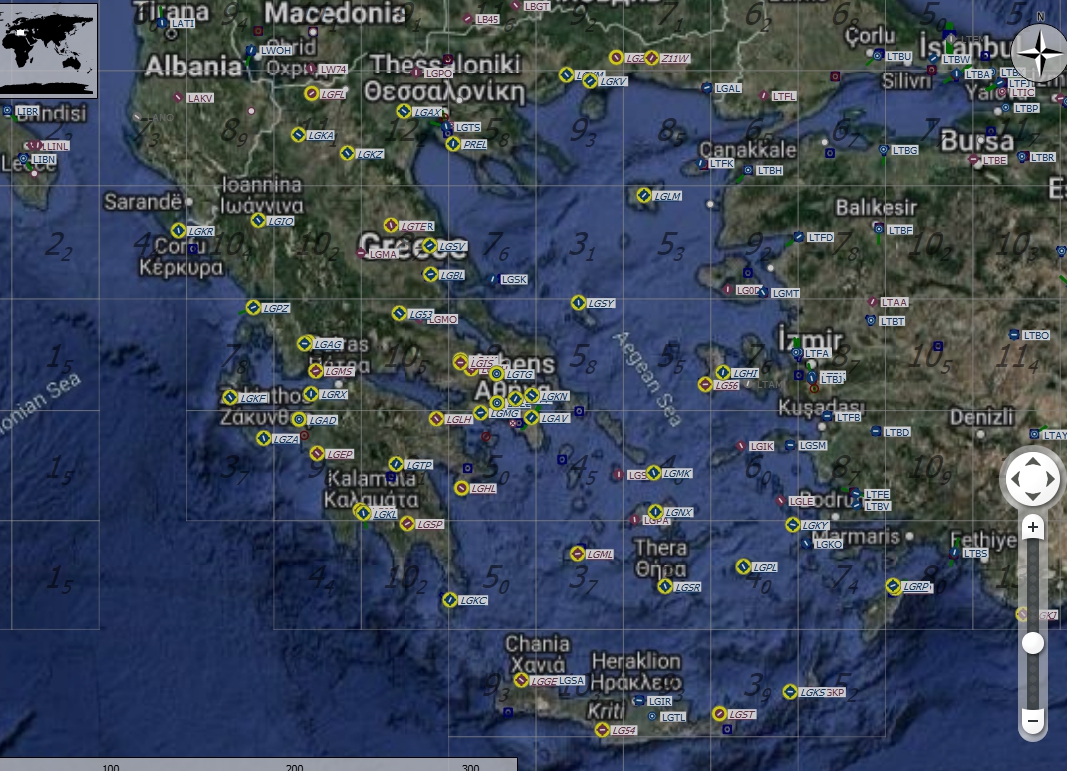The image size is (1067, 771).
Task: Click the LGRP airport marker on Rhodes
Action: [x=893, y=585]
